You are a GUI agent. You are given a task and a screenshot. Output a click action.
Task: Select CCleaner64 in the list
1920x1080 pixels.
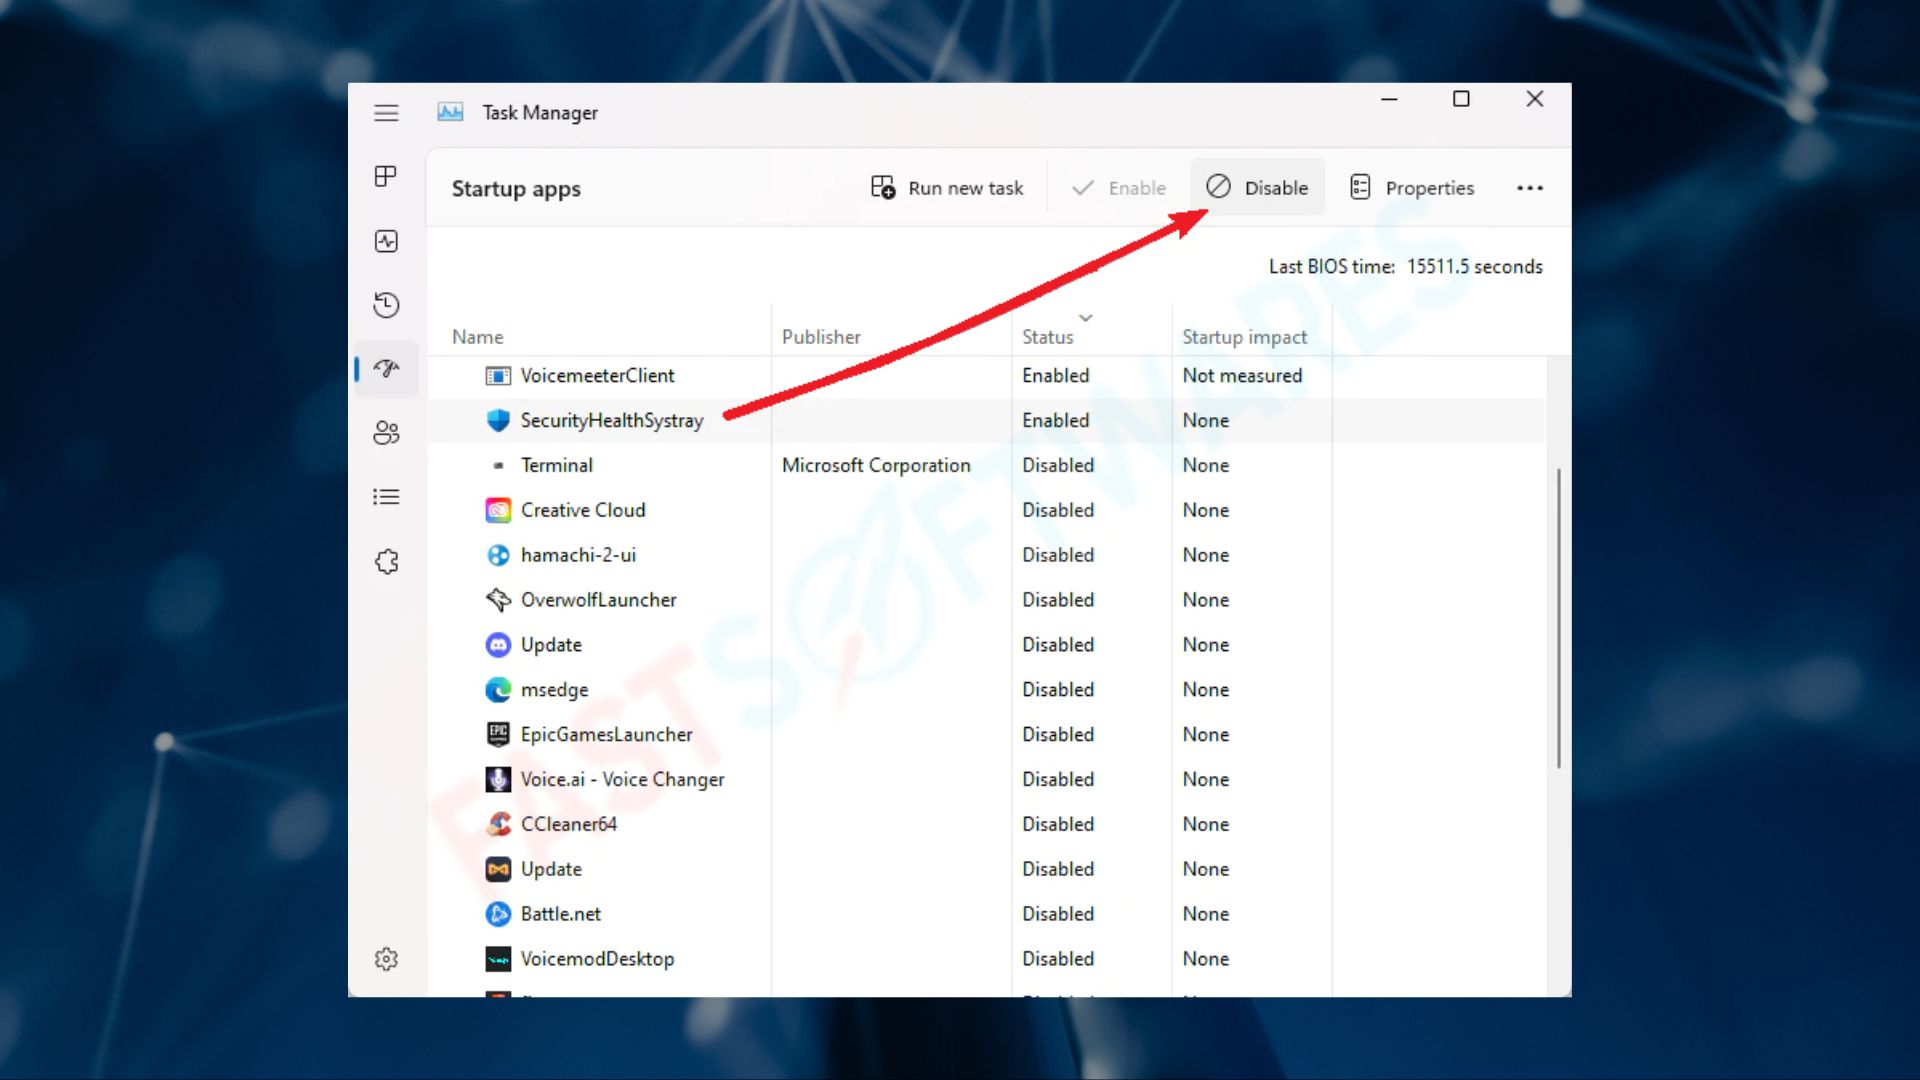pyautogui.click(x=568, y=824)
